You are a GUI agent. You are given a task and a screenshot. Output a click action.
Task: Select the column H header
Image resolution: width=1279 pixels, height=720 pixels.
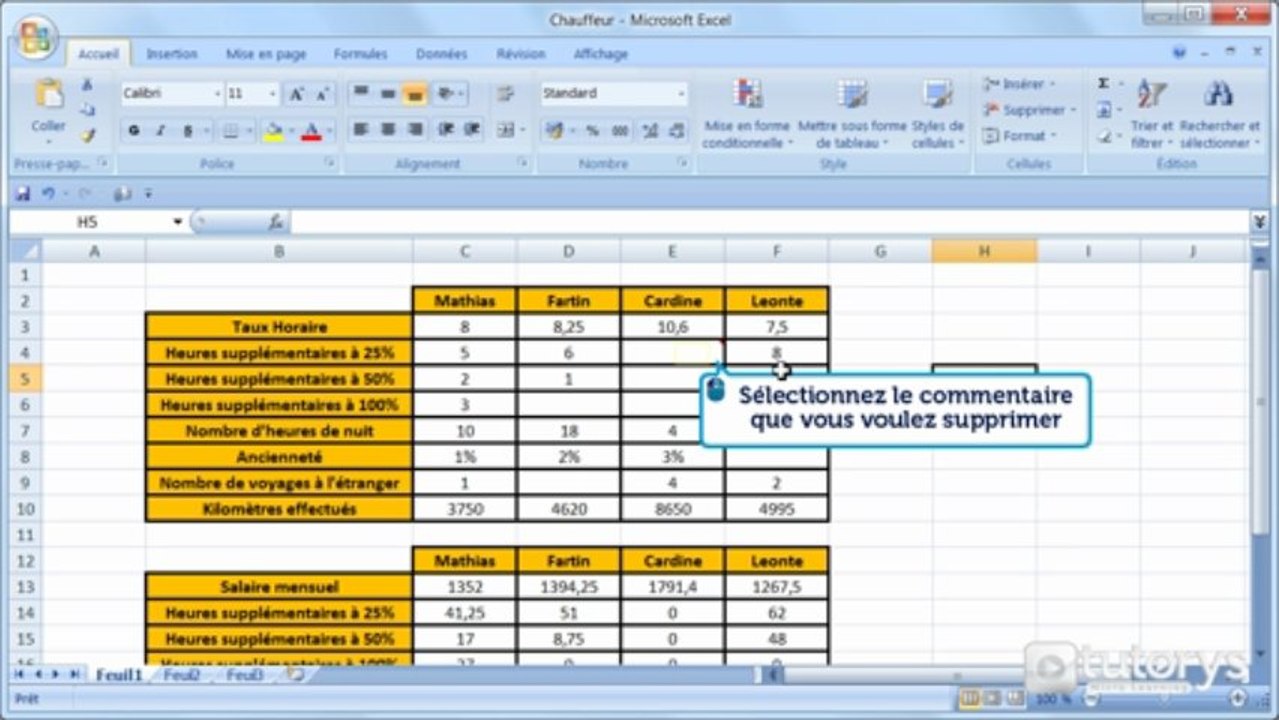[x=984, y=252]
